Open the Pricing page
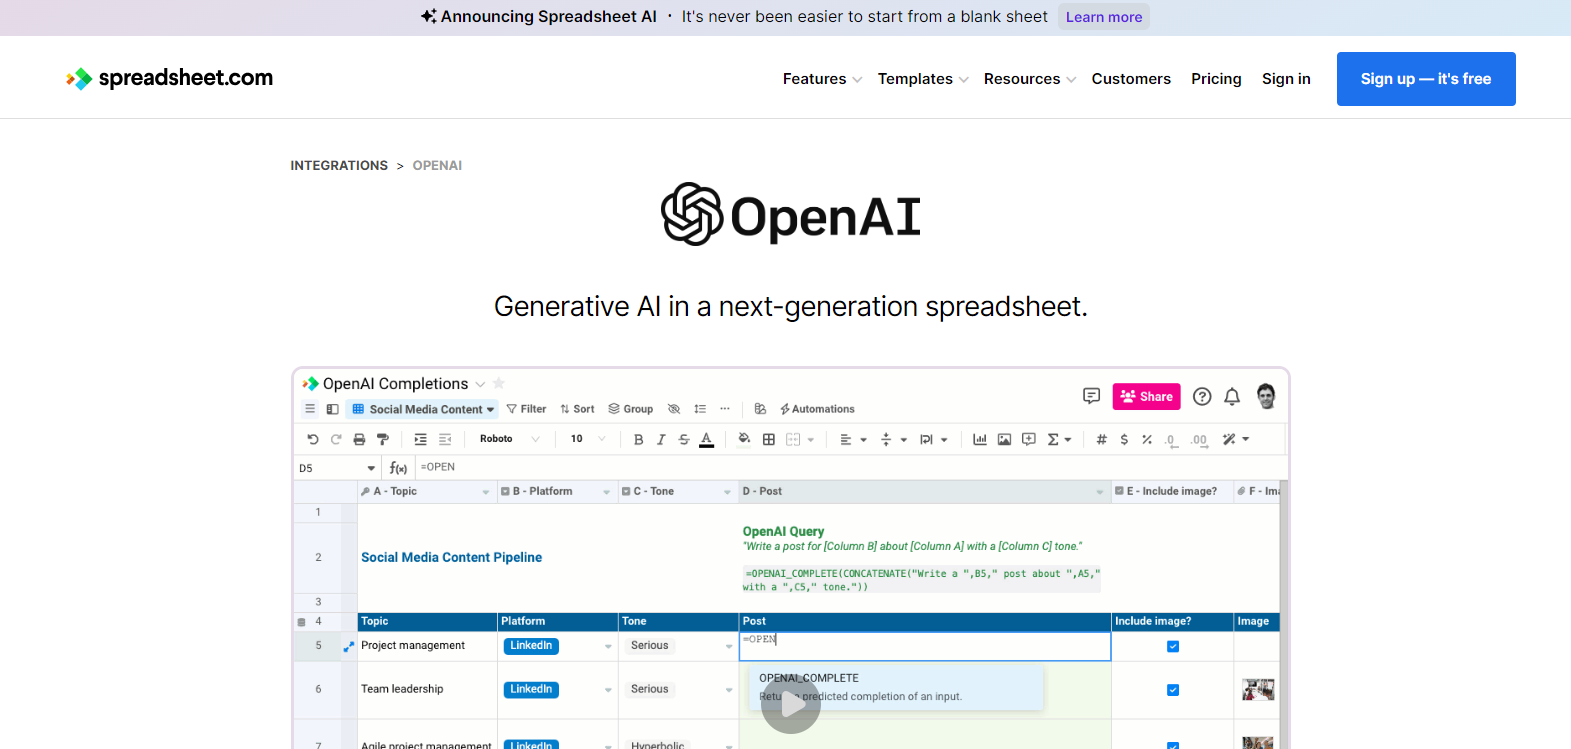1571x749 pixels. coord(1216,79)
